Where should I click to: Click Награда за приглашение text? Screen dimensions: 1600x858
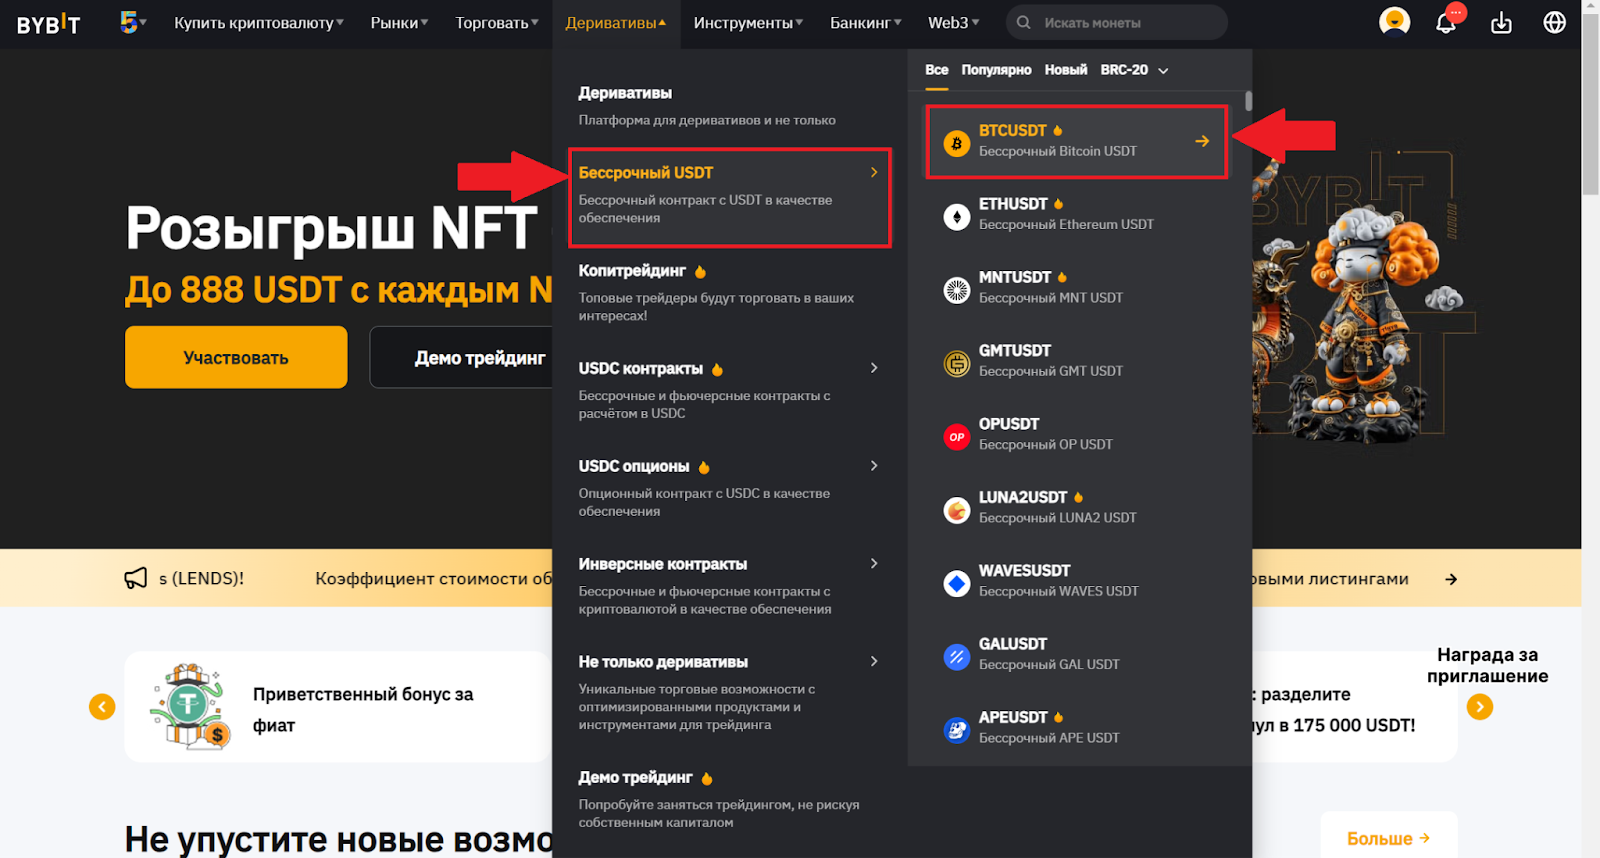click(x=1487, y=665)
